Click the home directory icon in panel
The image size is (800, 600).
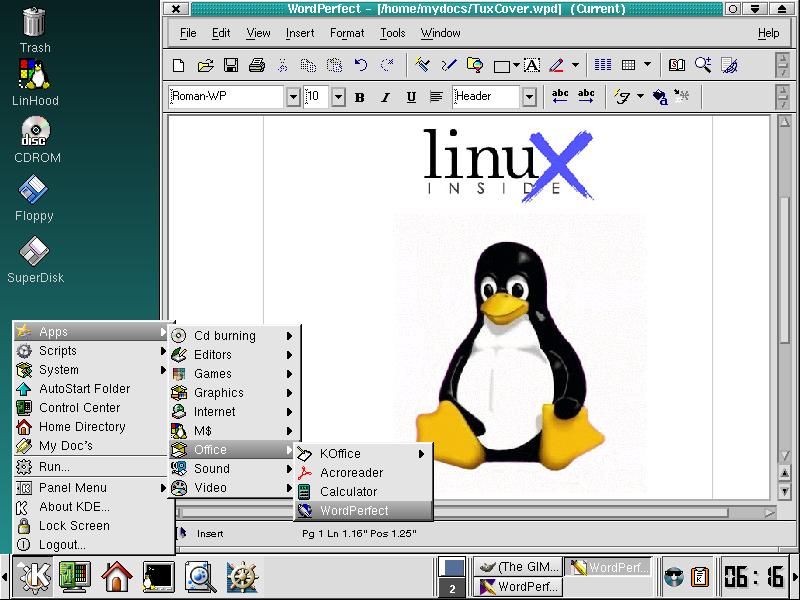117,576
